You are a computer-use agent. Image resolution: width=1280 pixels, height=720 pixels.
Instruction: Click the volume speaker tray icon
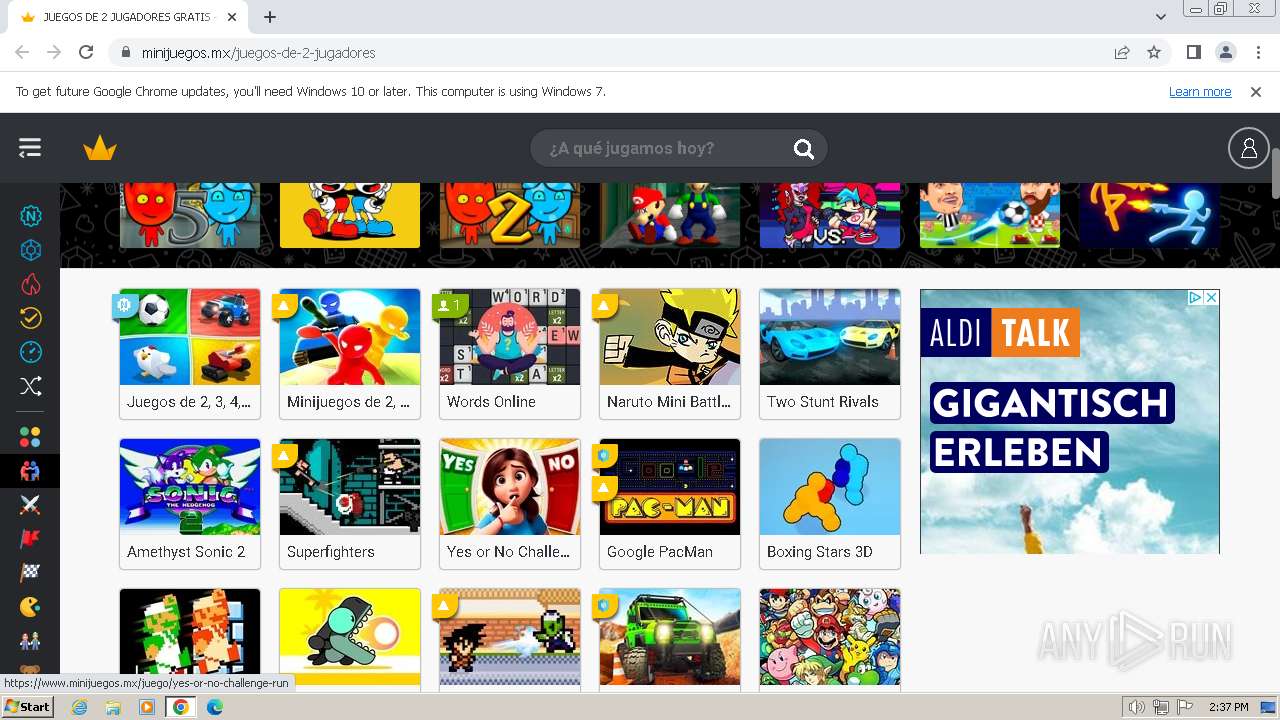1137,707
